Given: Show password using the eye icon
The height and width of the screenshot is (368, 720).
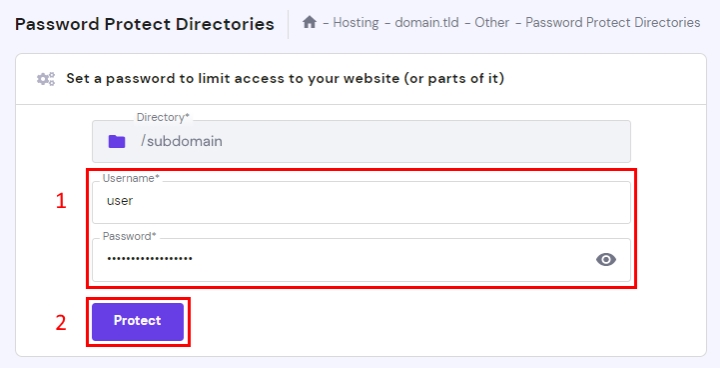Looking at the screenshot, I should pos(606,260).
